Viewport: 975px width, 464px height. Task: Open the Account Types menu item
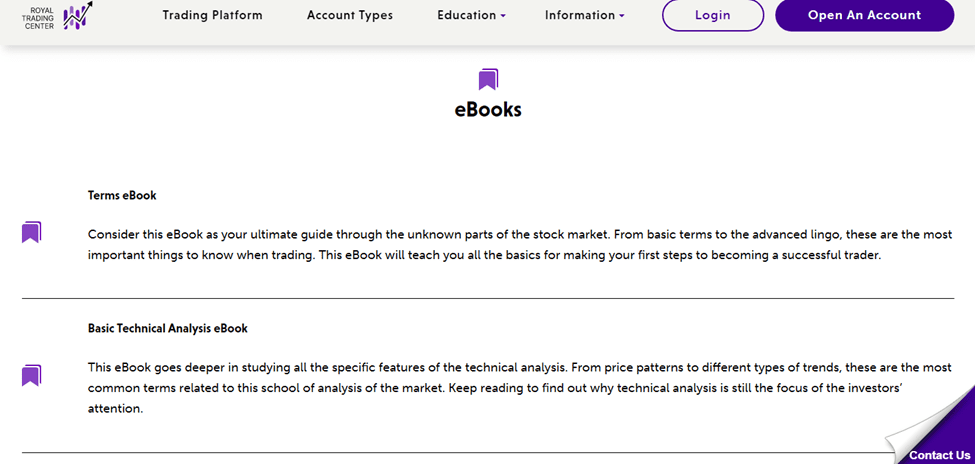350,16
